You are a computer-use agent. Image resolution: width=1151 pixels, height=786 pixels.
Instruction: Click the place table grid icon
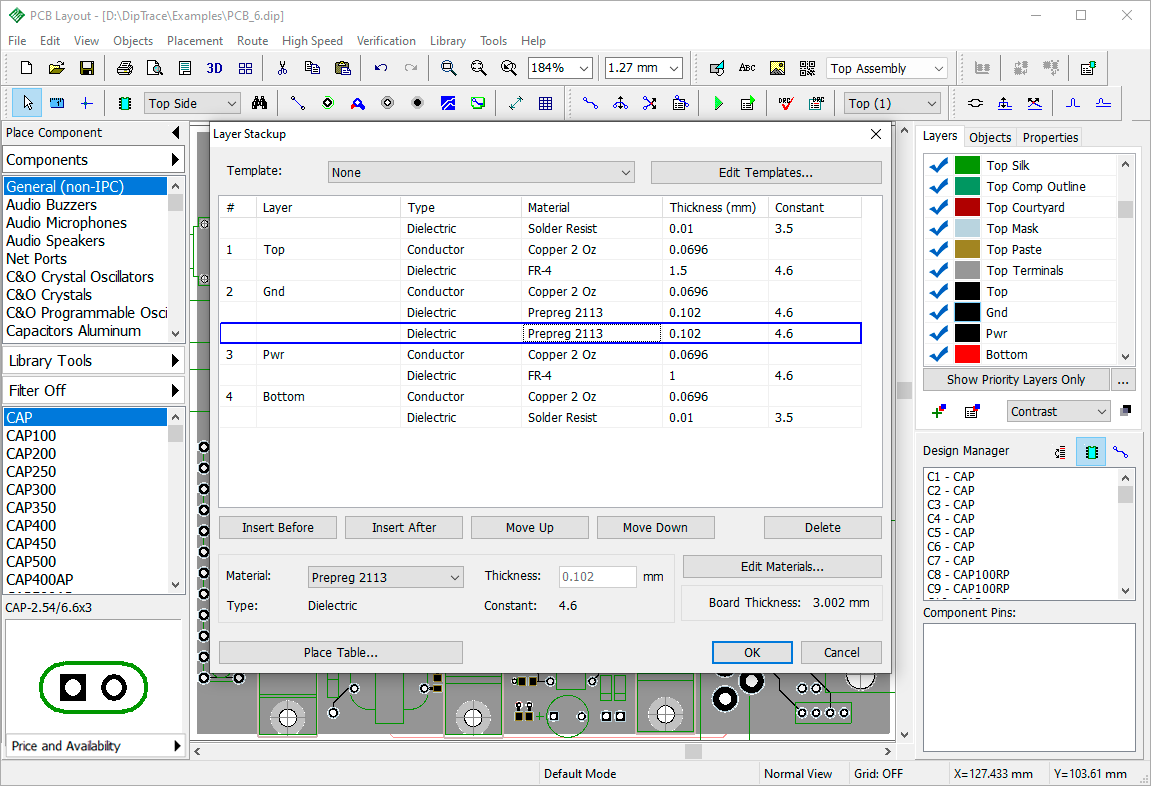tap(545, 103)
